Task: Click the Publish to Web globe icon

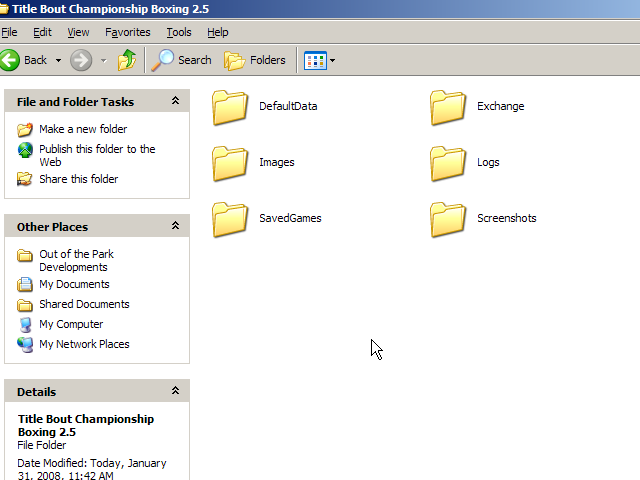Action: point(25,150)
